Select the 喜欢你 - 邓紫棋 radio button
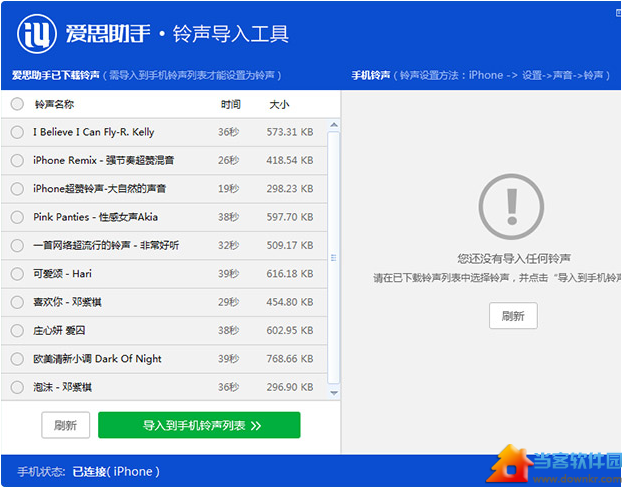This screenshot has height=489, width=622. pos(17,302)
